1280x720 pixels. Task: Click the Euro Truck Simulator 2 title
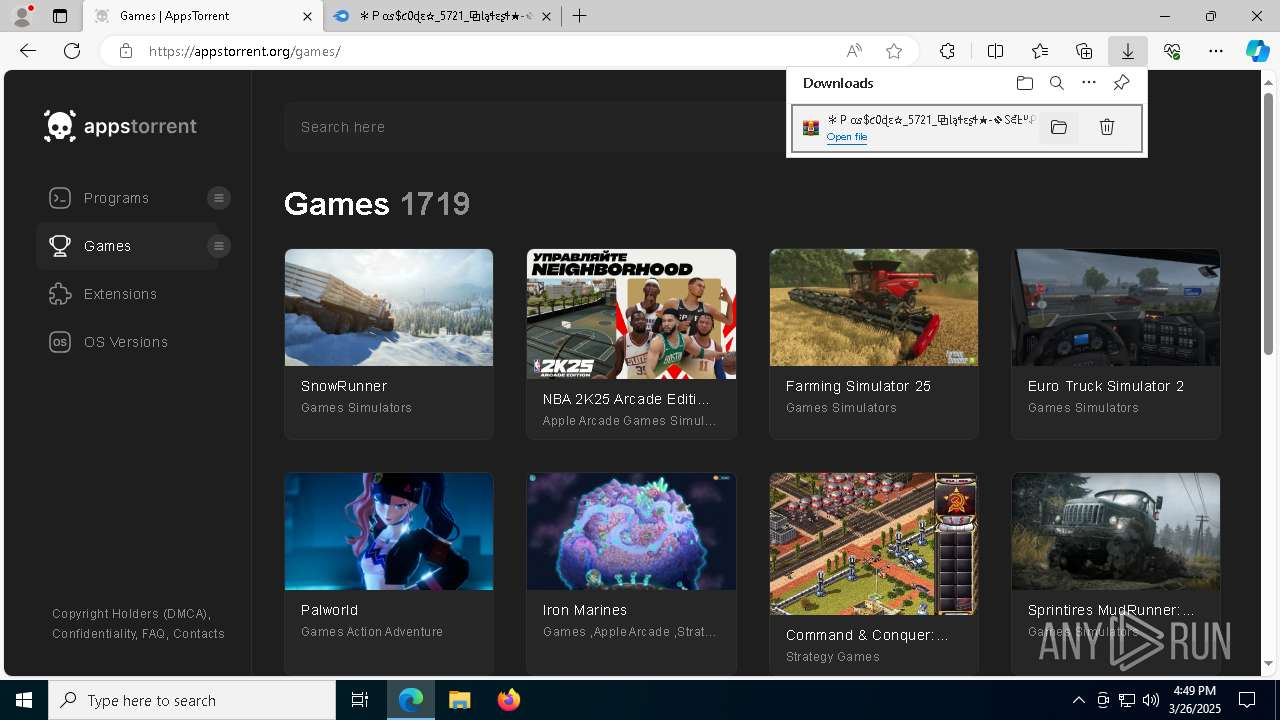[1106, 386]
